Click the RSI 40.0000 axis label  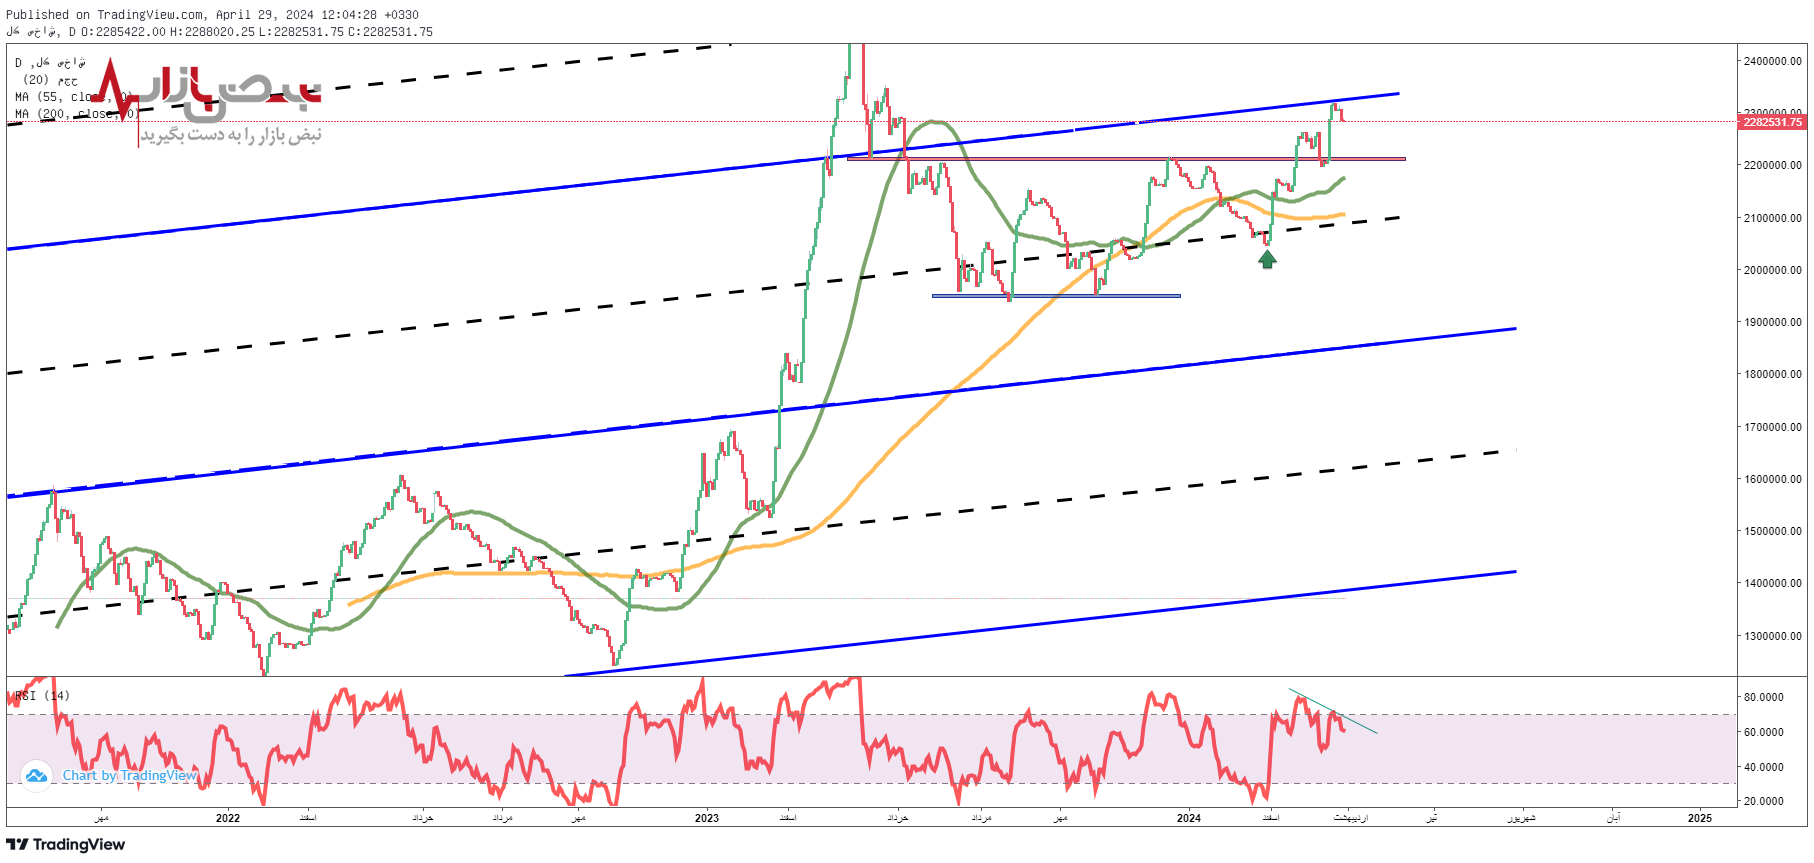click(1764, 767)
